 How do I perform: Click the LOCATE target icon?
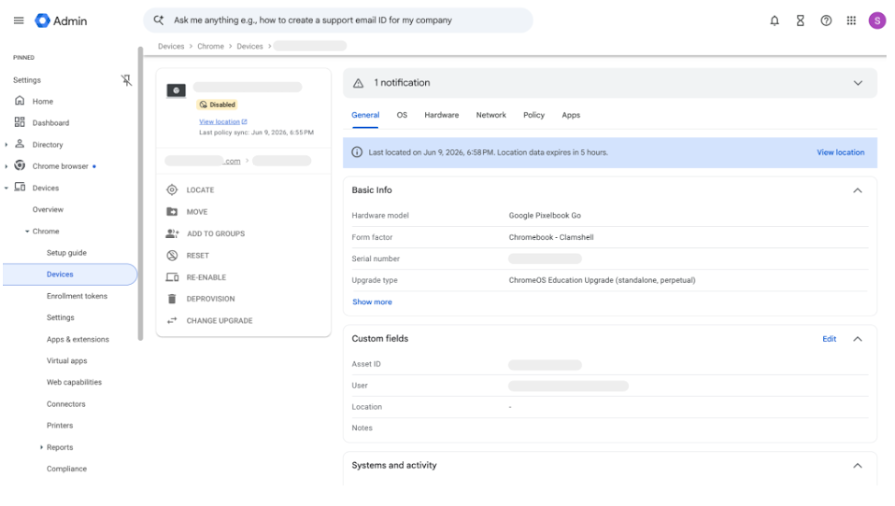click(172, 190)
